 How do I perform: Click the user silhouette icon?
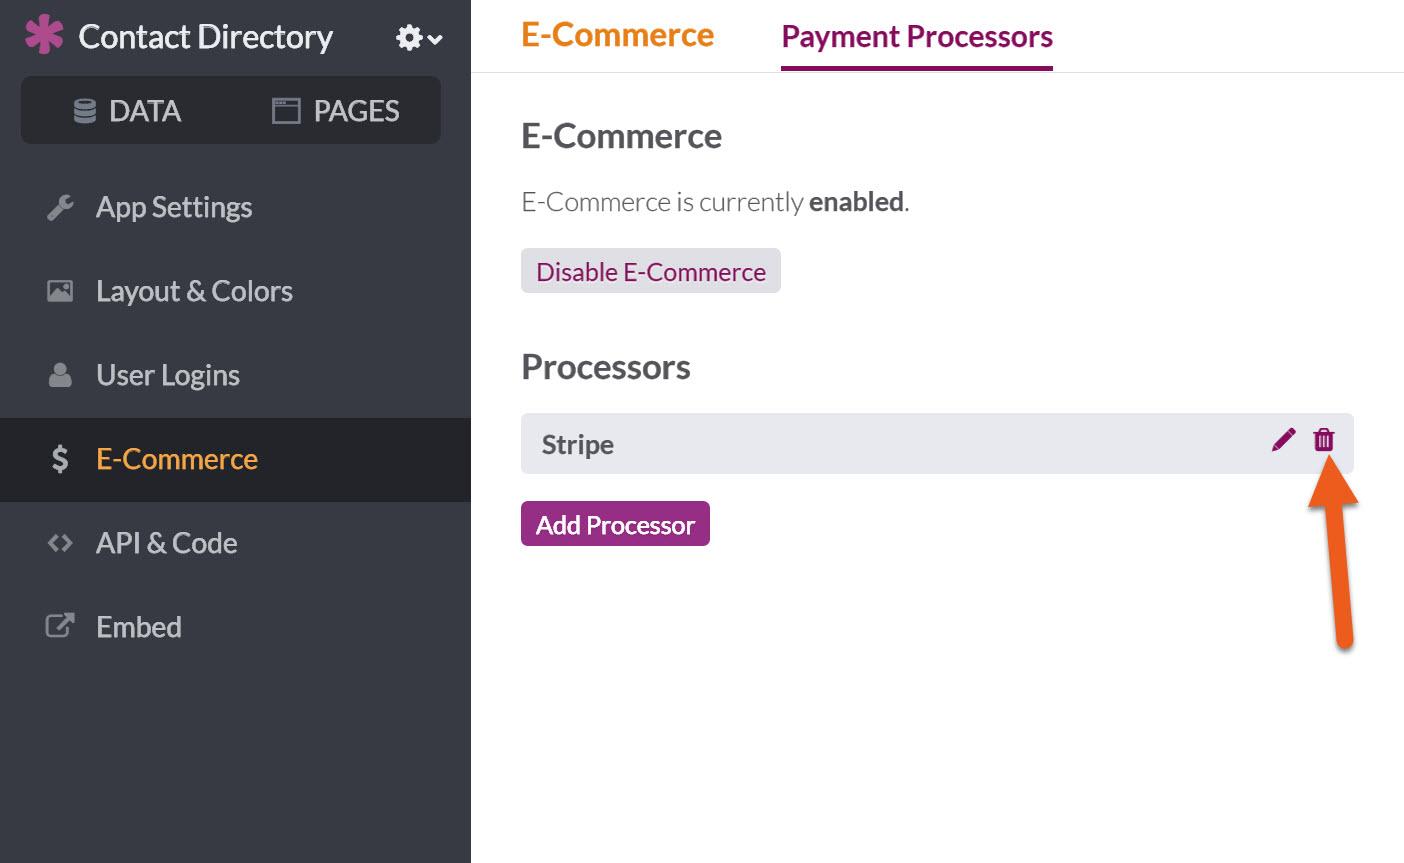tap(60, 375)
